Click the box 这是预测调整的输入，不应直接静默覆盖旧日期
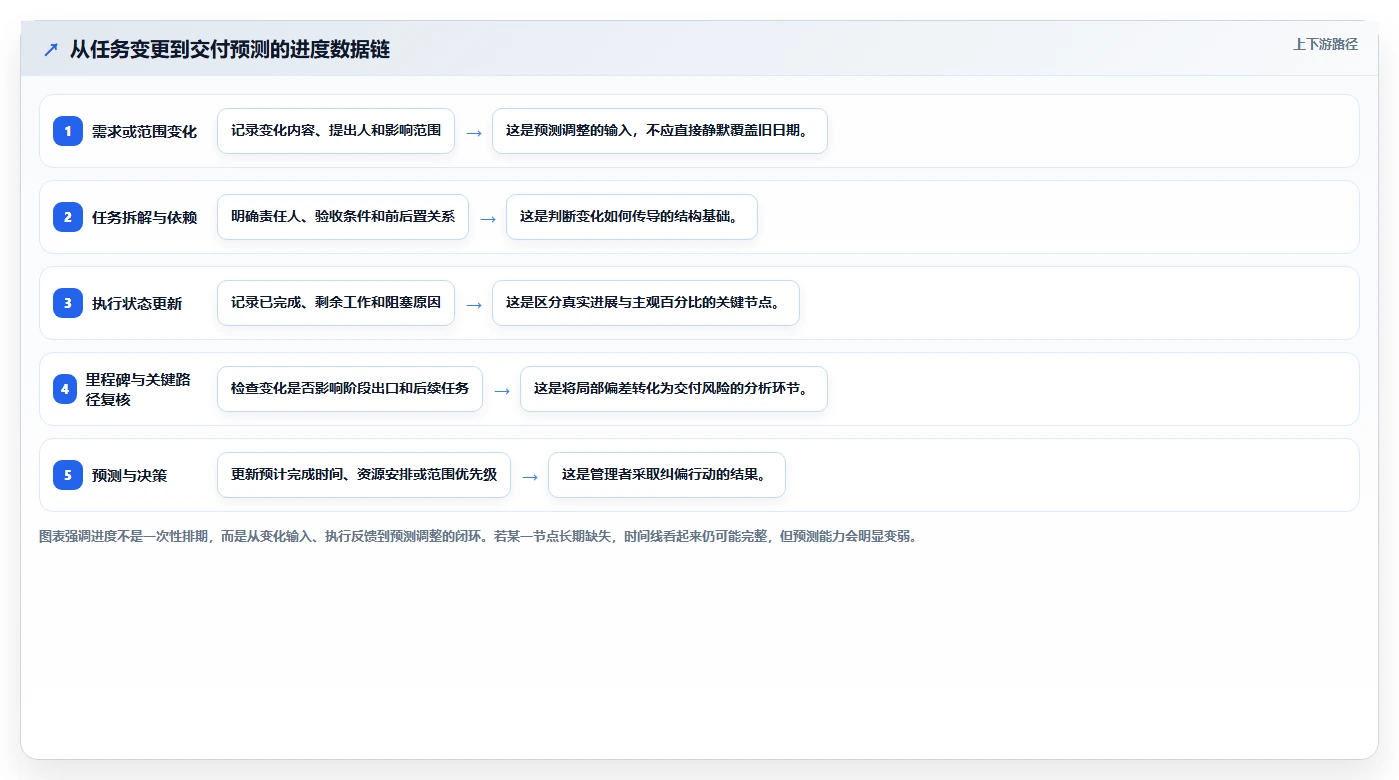 (660, 131)
